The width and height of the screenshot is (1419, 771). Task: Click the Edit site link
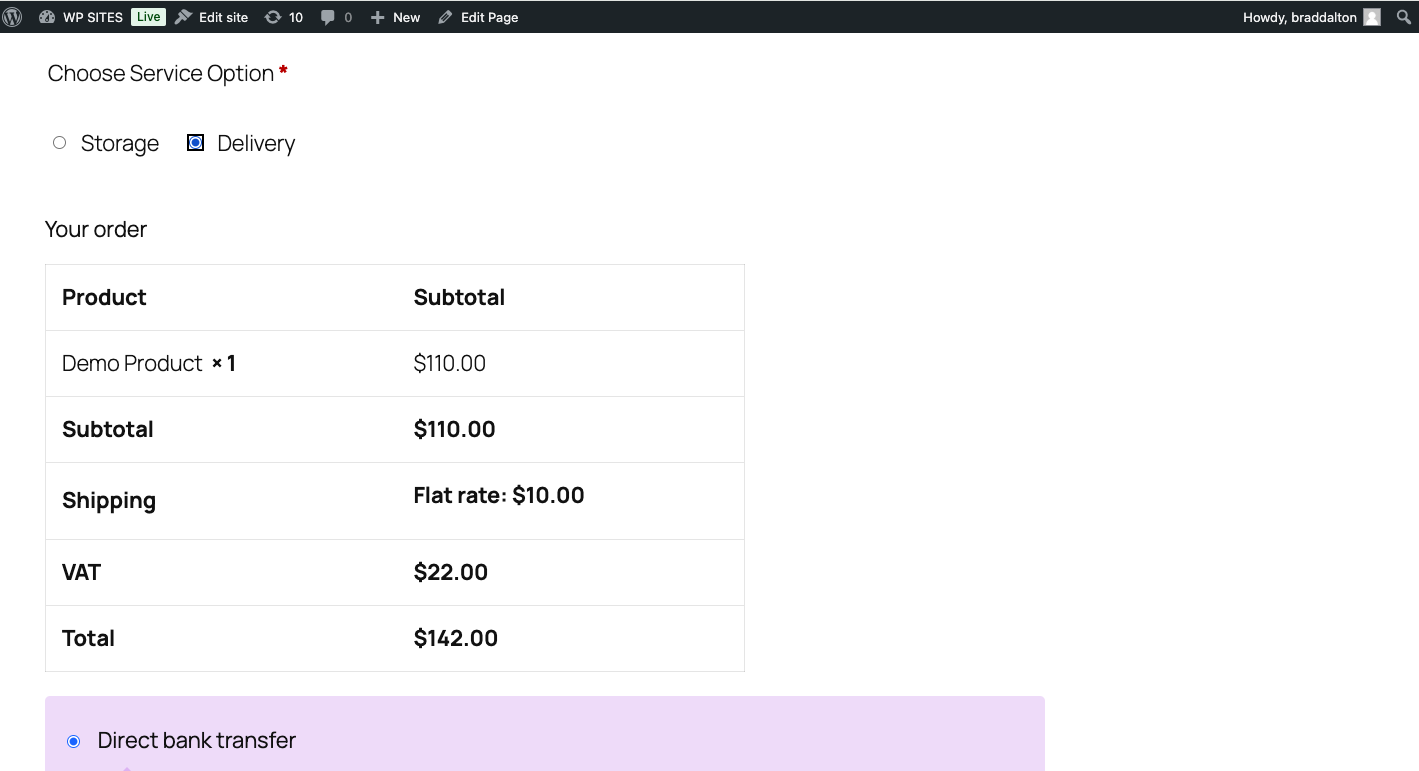[223, 17]
